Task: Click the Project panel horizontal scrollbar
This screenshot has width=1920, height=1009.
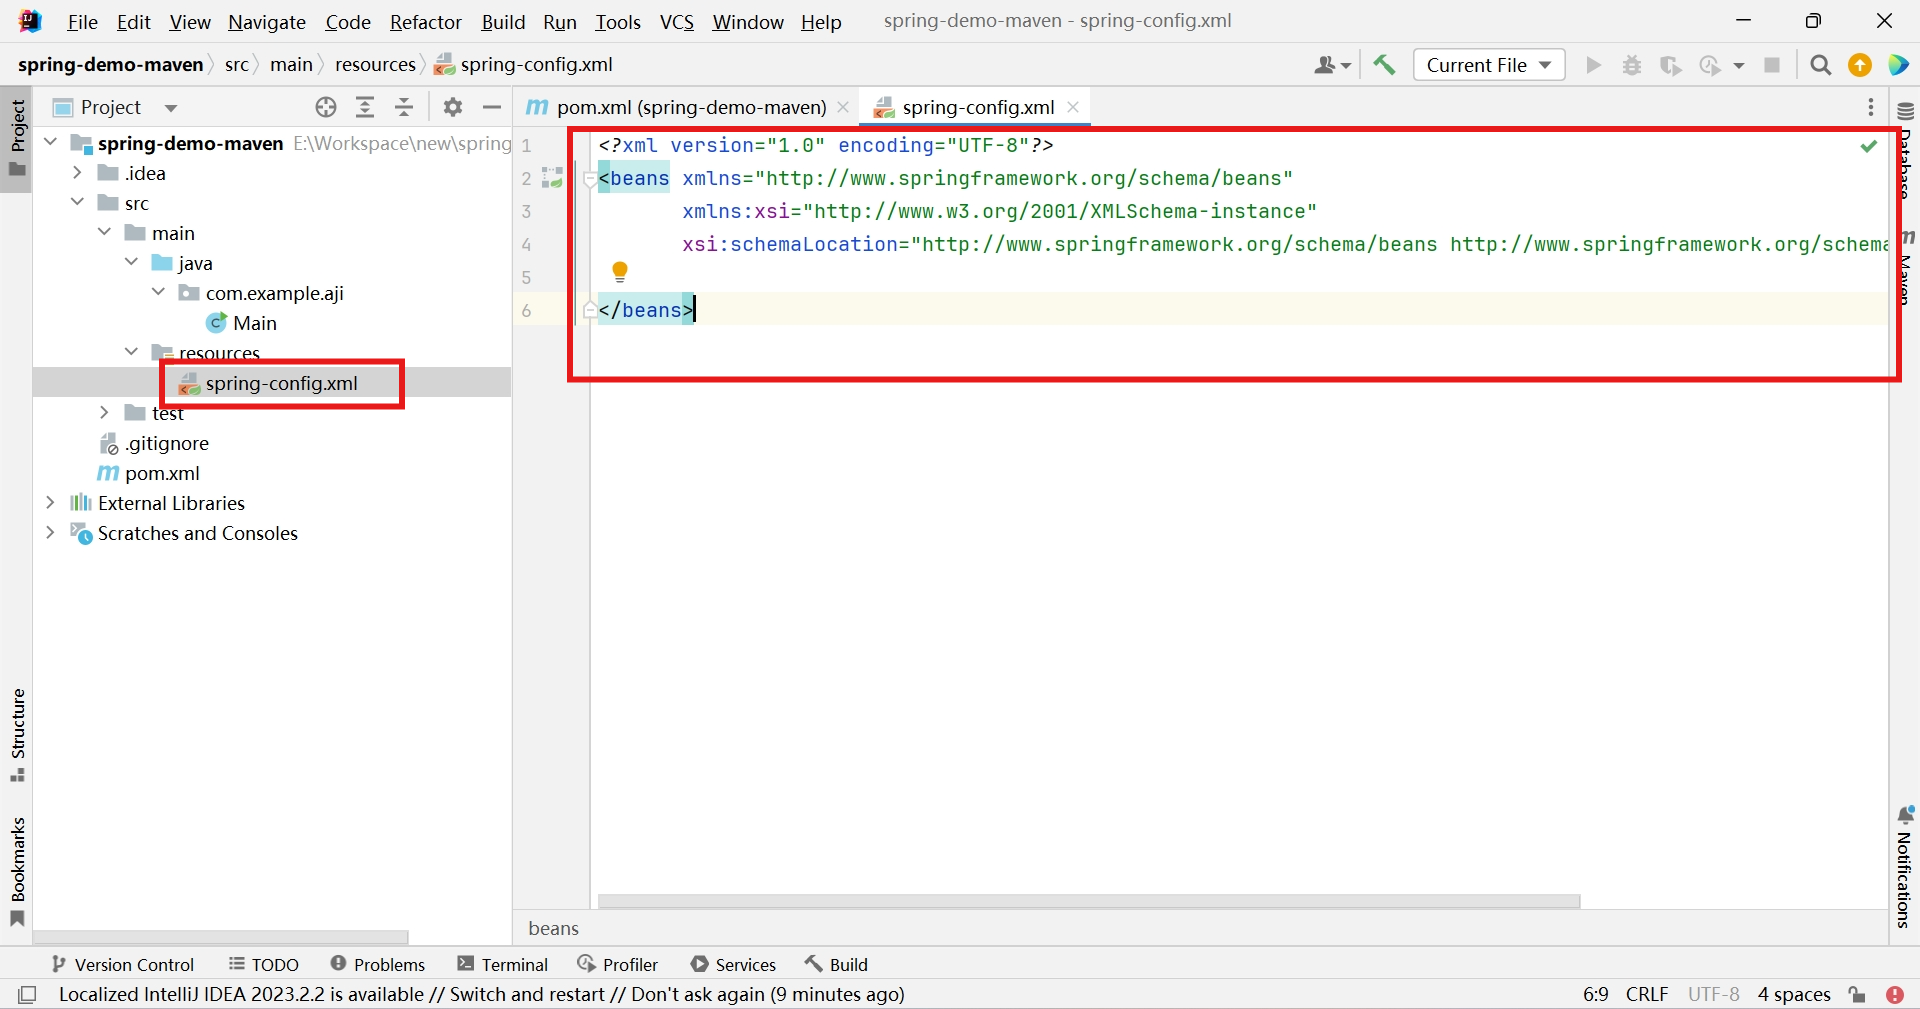Action: click(x=221, y=938)
